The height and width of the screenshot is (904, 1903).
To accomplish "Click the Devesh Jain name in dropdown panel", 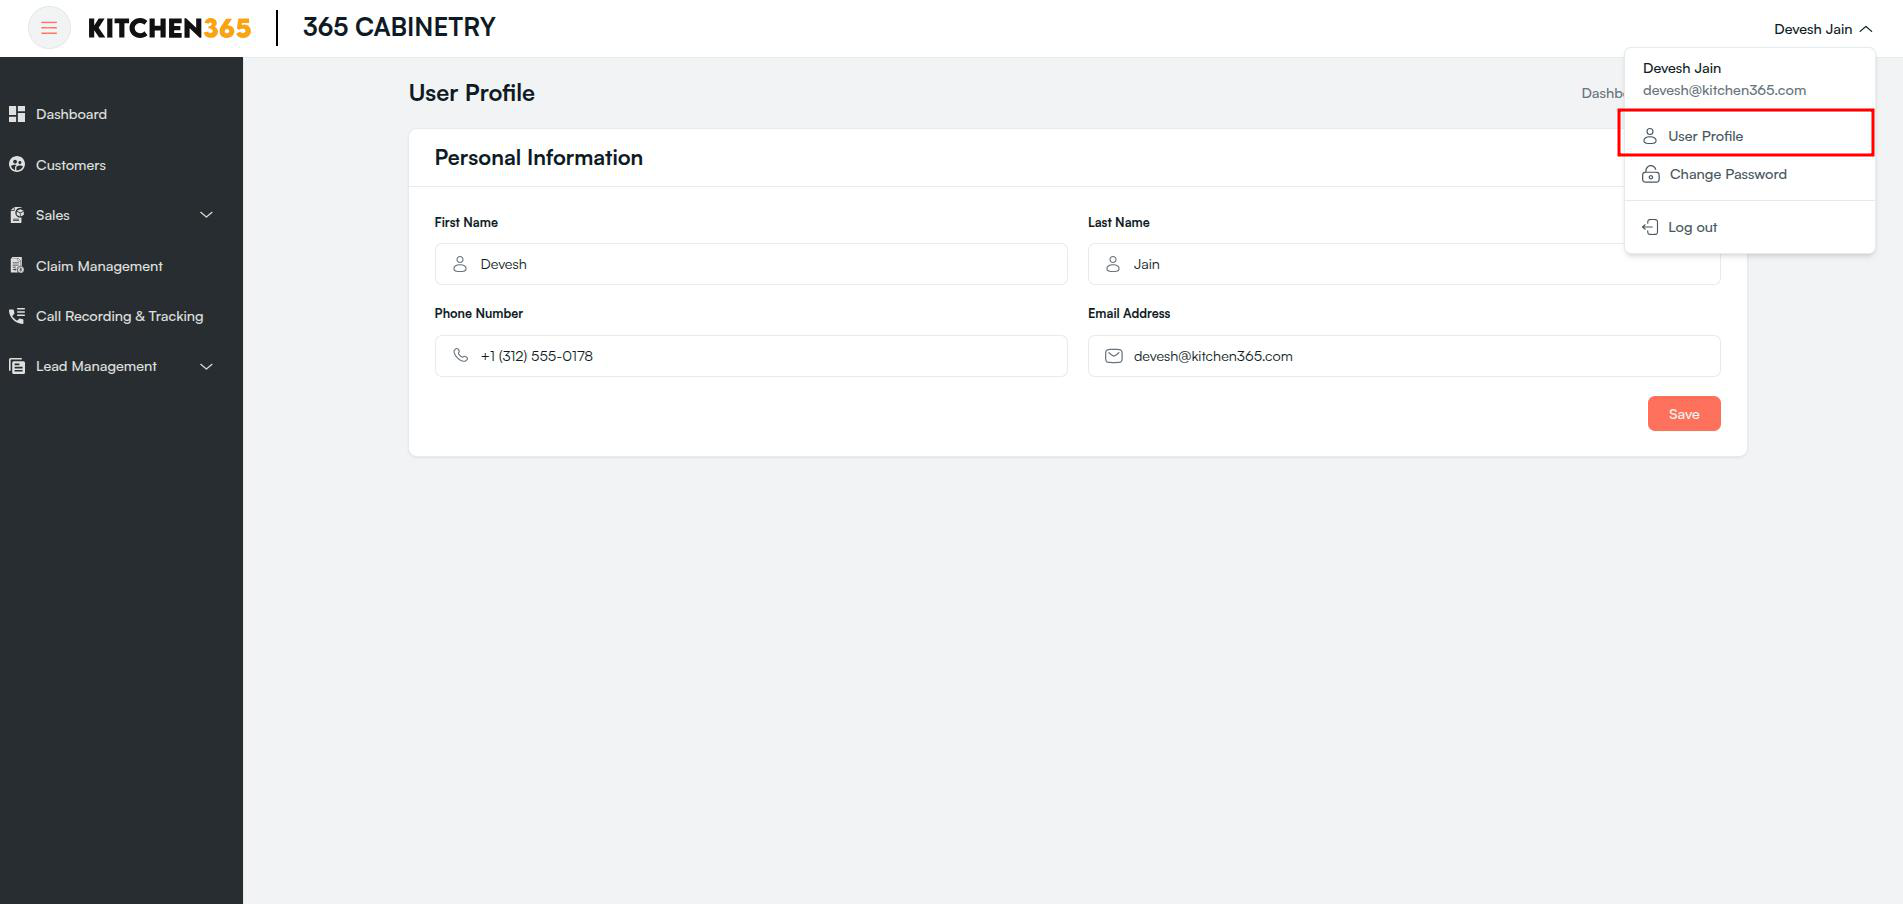I will coord(1682,68).
